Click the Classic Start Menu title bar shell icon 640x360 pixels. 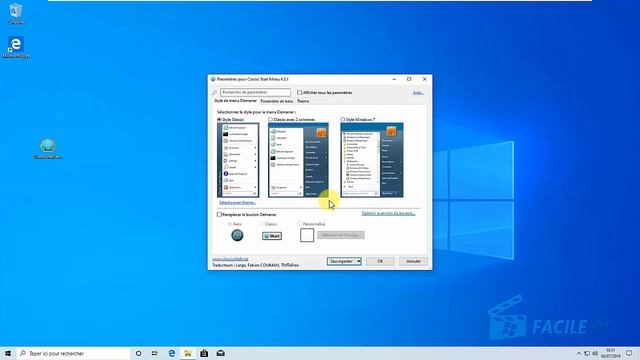213,79
